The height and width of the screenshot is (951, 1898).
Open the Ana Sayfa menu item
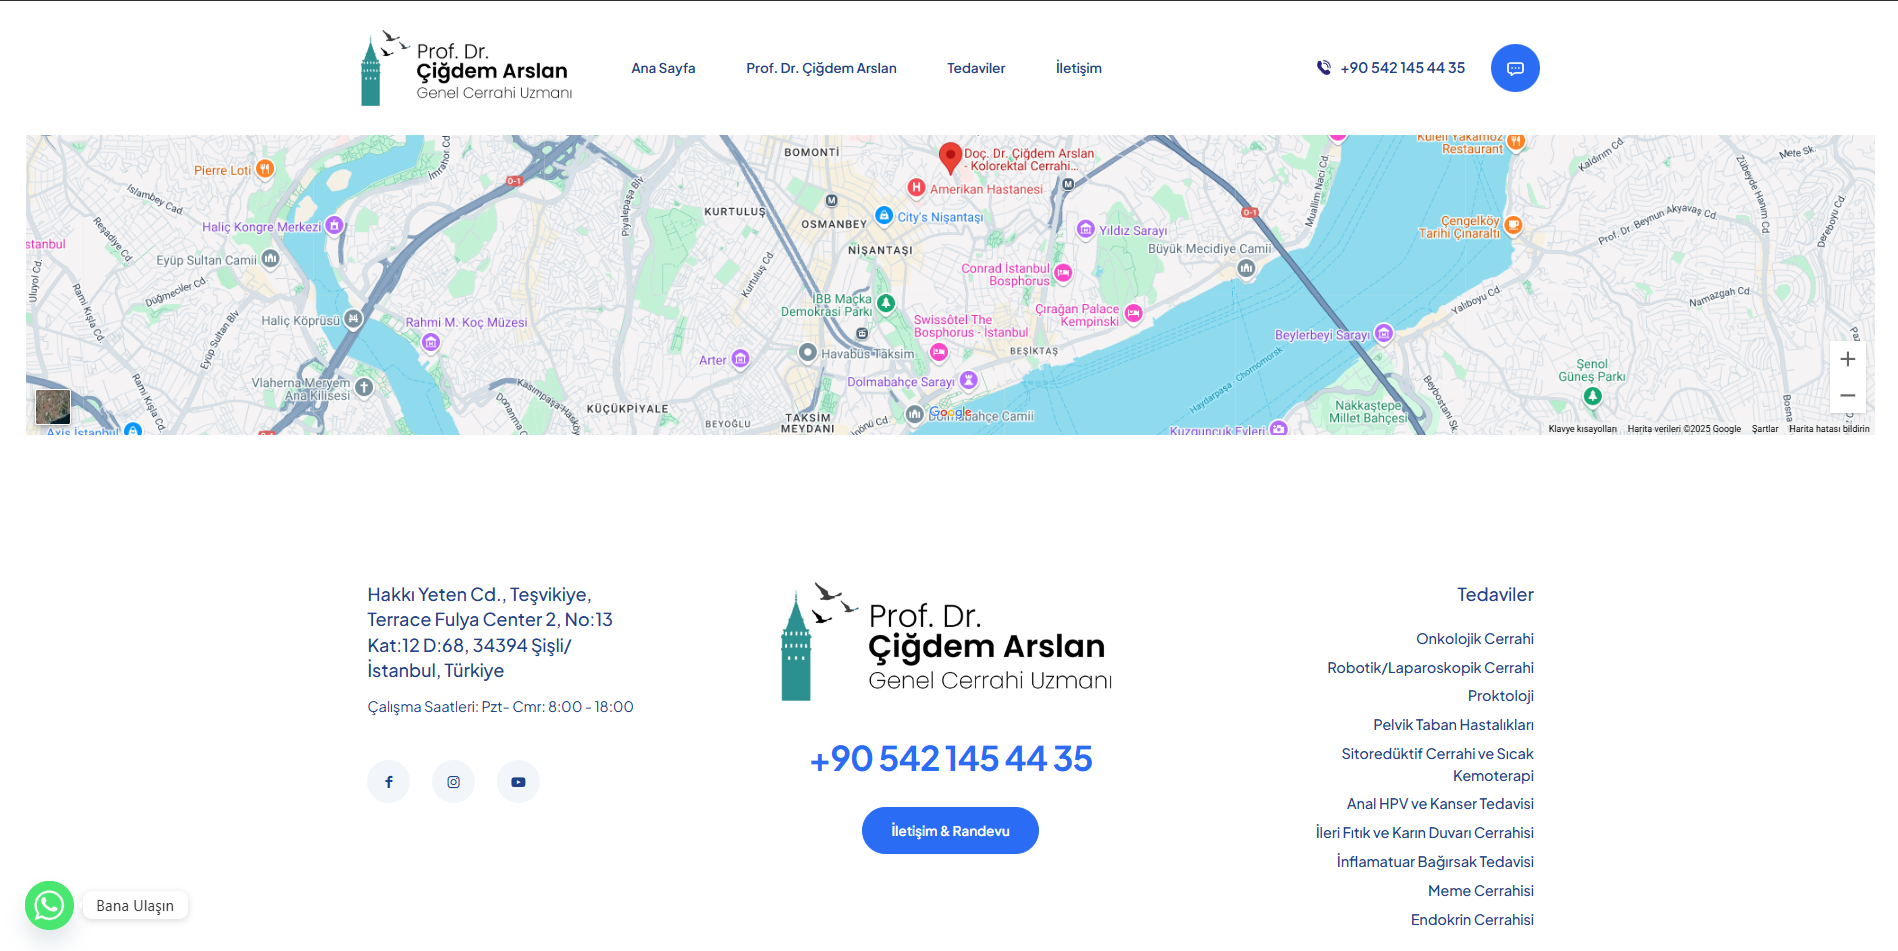(x=663, y=68)
